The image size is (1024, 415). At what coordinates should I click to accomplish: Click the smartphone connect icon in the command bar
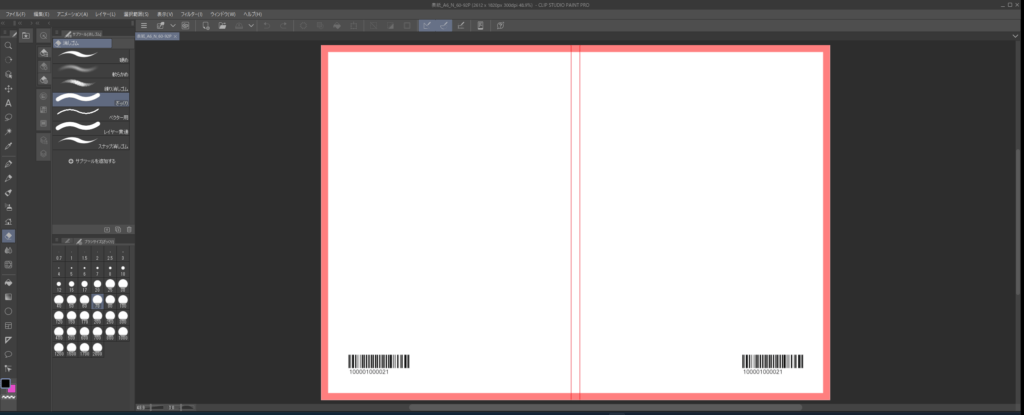coord(481,25)
